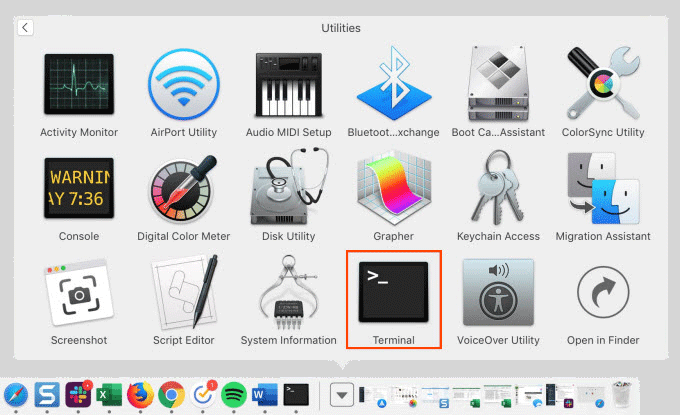Open the Screenshot utility

click(x=79, y=293)
